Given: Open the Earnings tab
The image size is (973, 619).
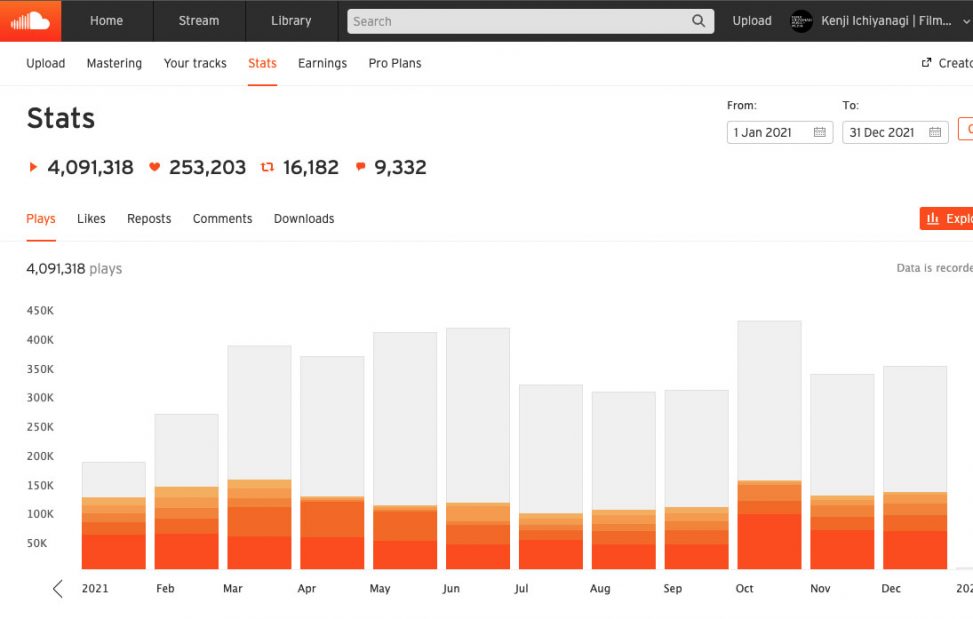Looking at the screenshot, I should 322,63.
